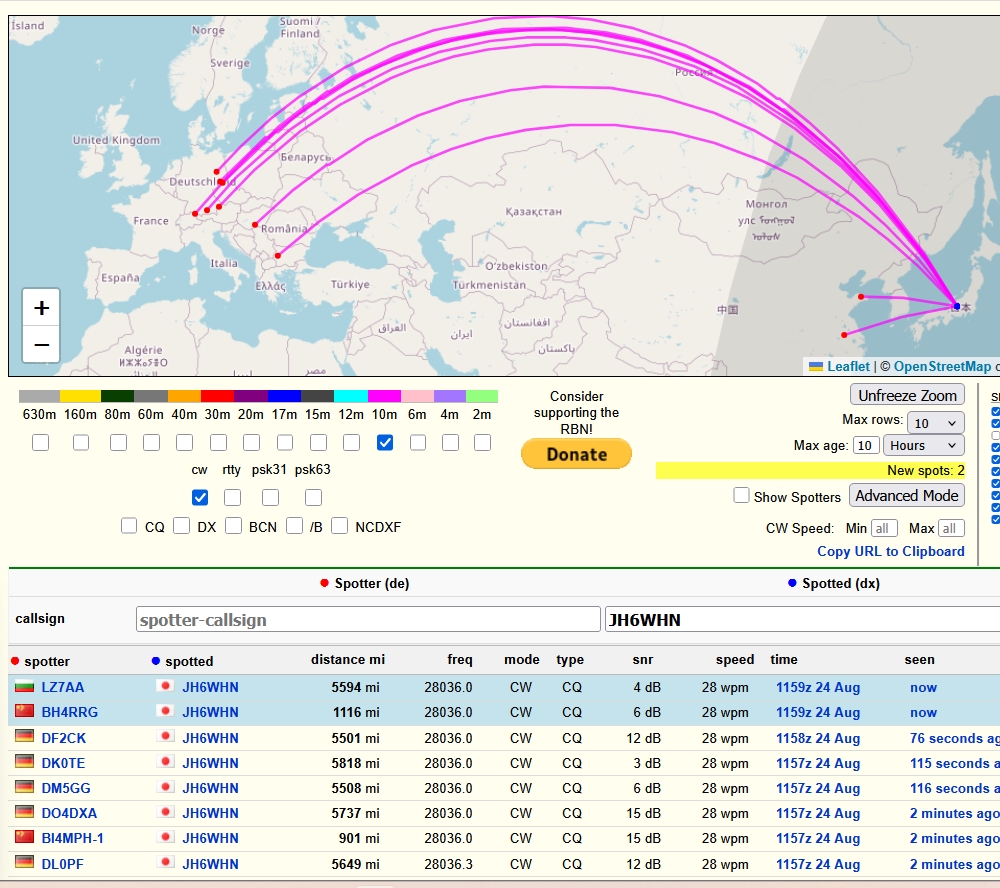Click the German flag icon beside DF2CK

point(24,738)
